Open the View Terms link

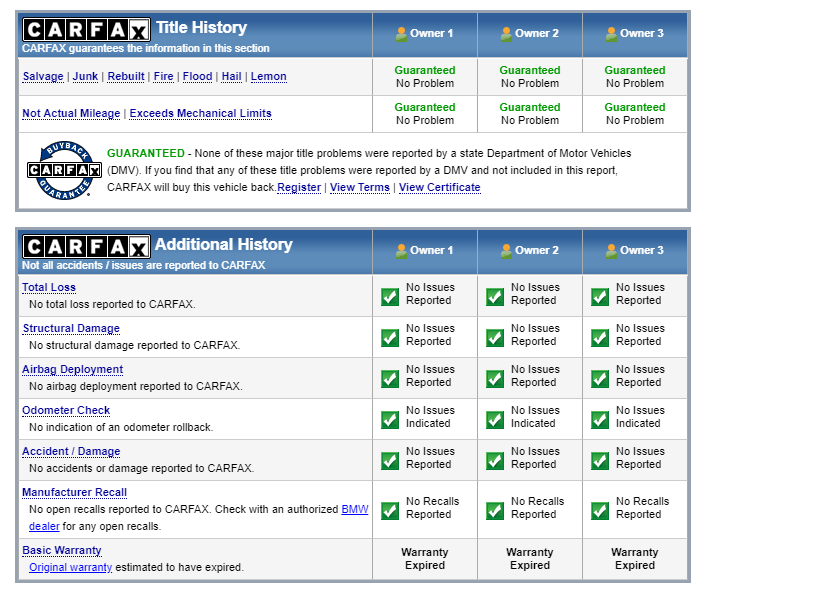360,188
